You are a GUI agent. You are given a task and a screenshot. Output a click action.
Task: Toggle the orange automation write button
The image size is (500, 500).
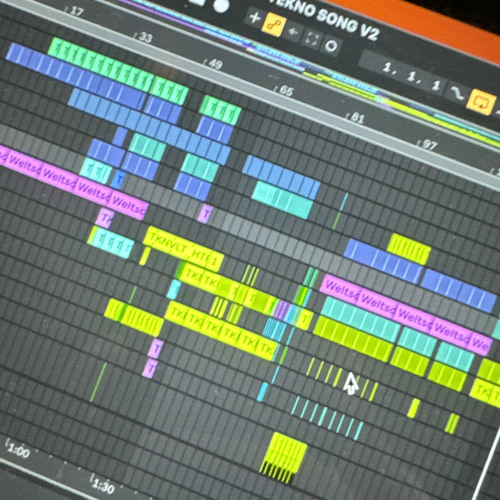pyautogui.click(x=273, y=24)
